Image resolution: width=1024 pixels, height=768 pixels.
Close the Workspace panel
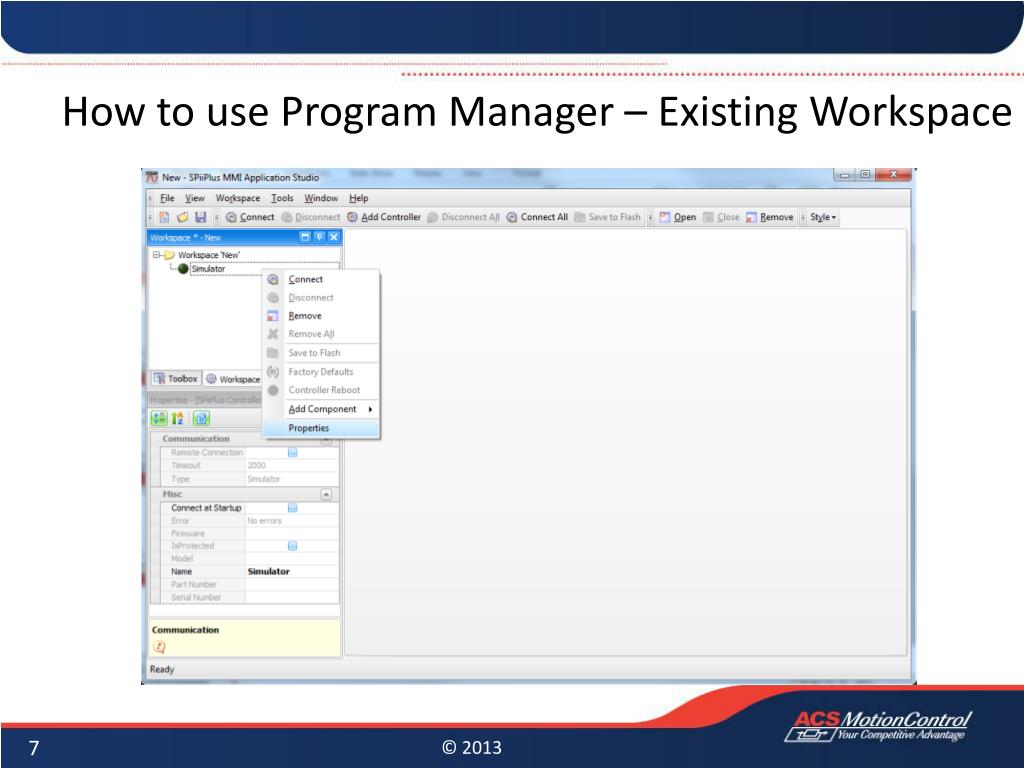(334, 237)
